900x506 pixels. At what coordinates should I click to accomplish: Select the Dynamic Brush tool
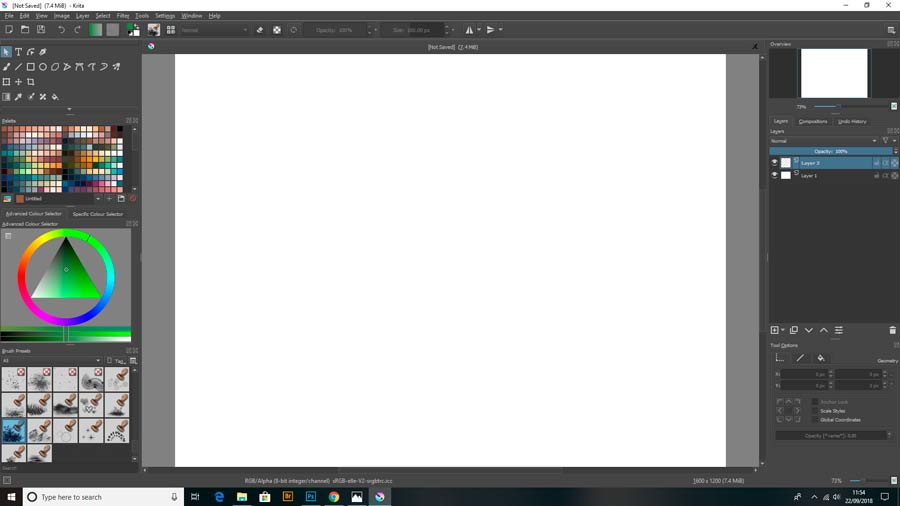pyautogui.click(x=104, y=67)
